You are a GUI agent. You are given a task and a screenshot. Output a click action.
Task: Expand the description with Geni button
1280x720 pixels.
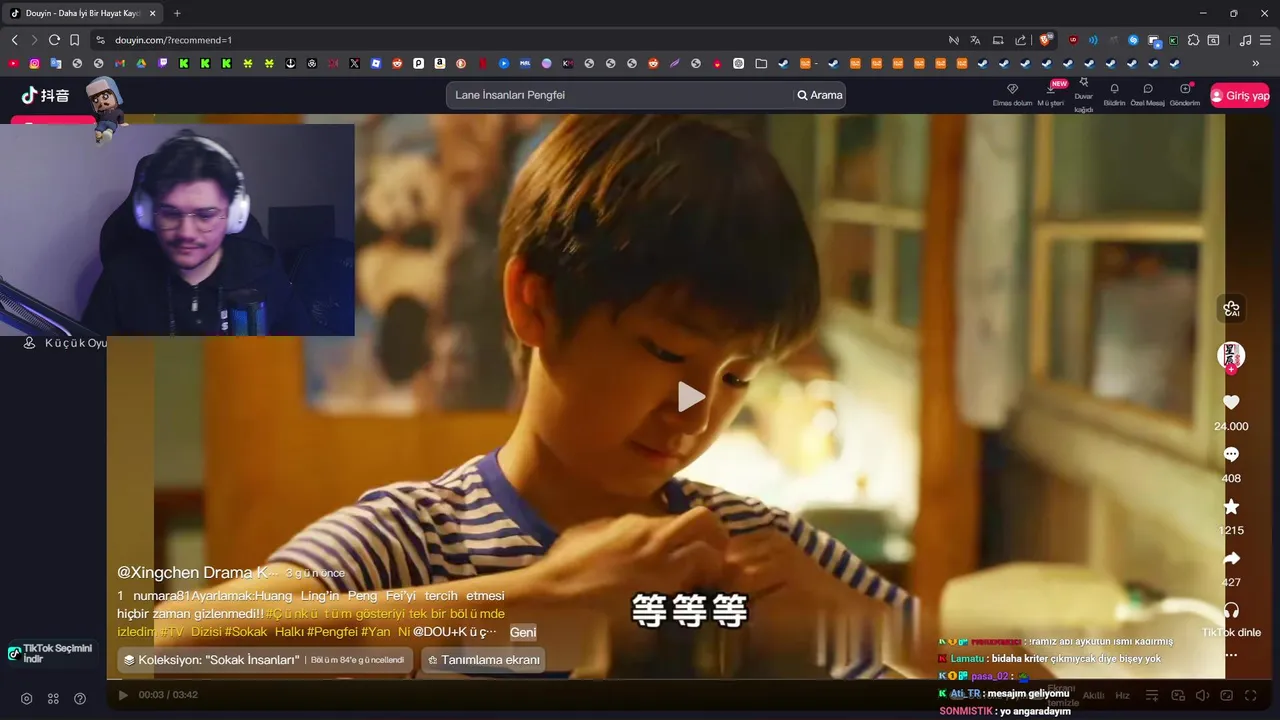(523, 632)
